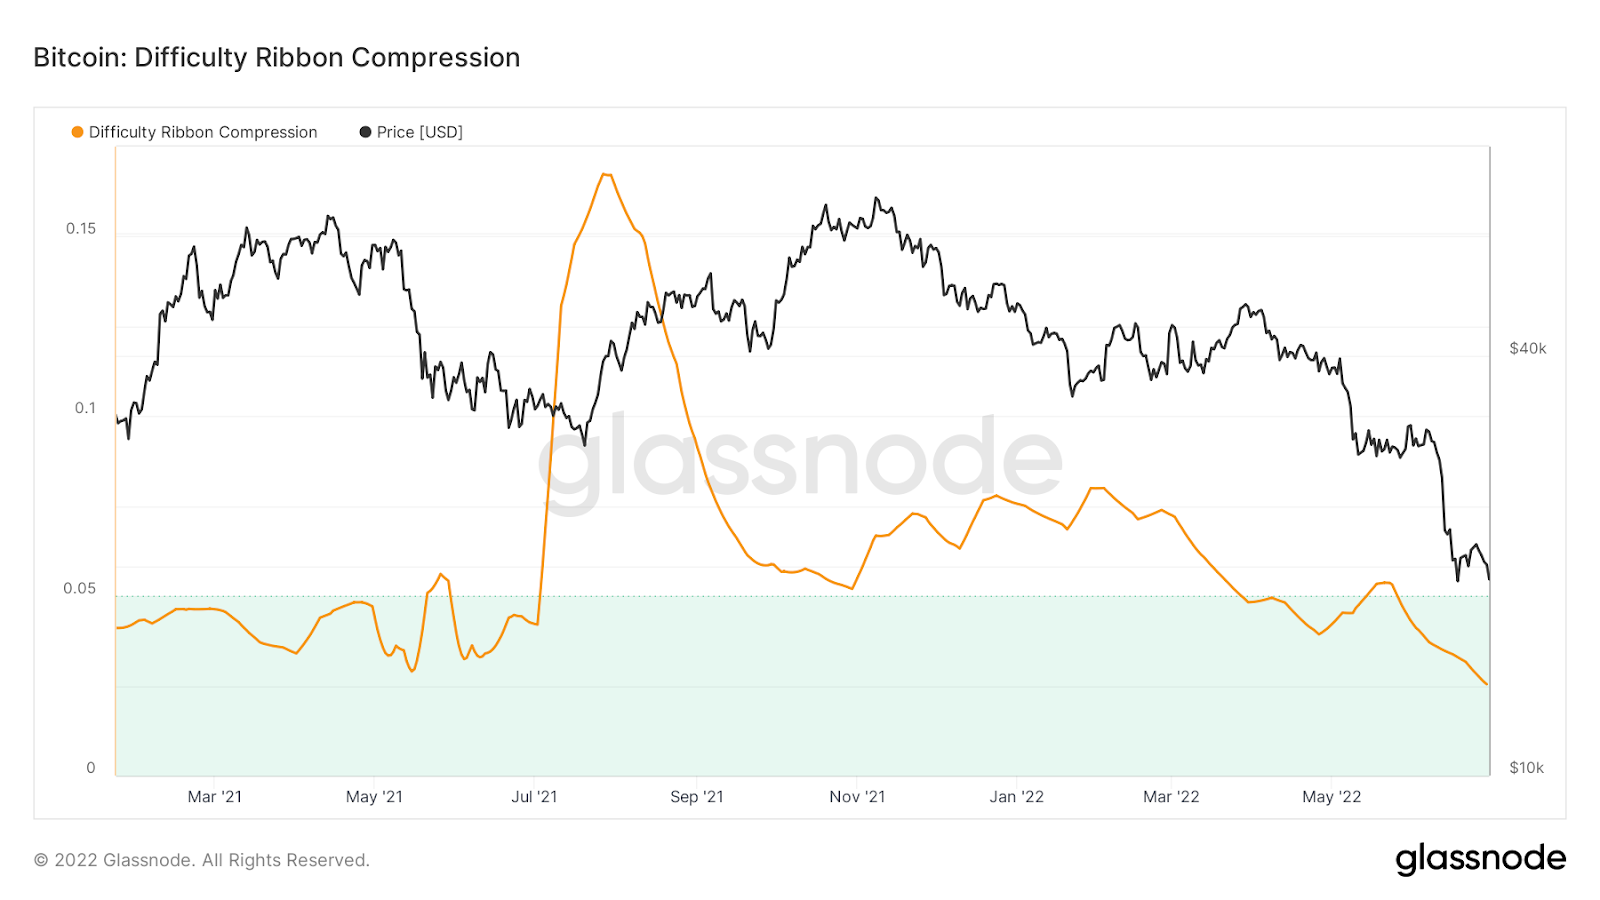1600x900 pixels.
Task: Toggle the Price [USD] legend label
Action: [x=419, y=132]
